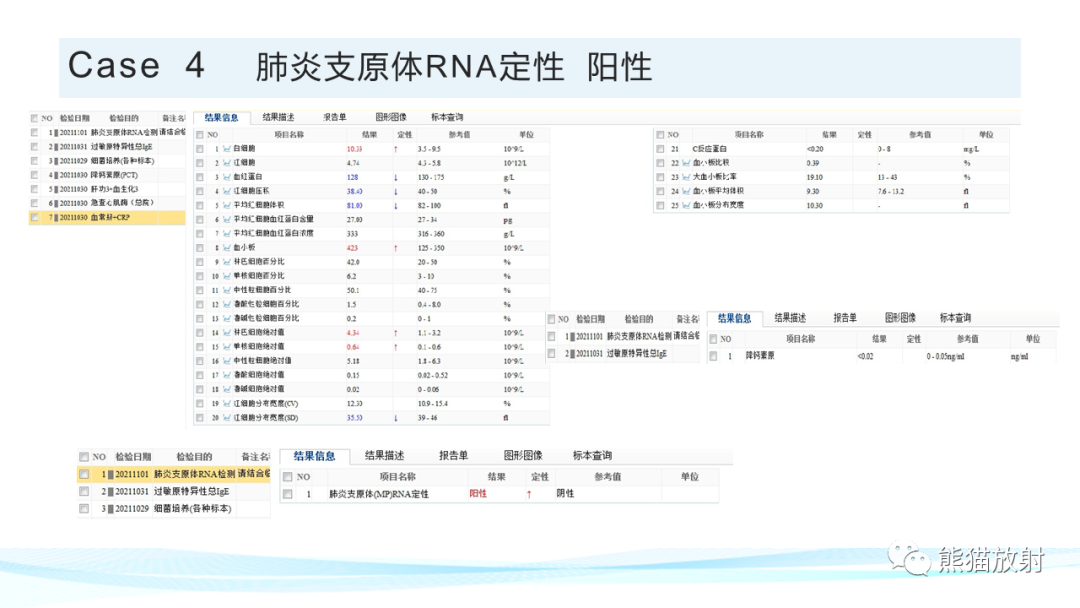
Task: Open the trend icon for 红细胞分布宽度(CV)
Action: [x=227, y=403]
